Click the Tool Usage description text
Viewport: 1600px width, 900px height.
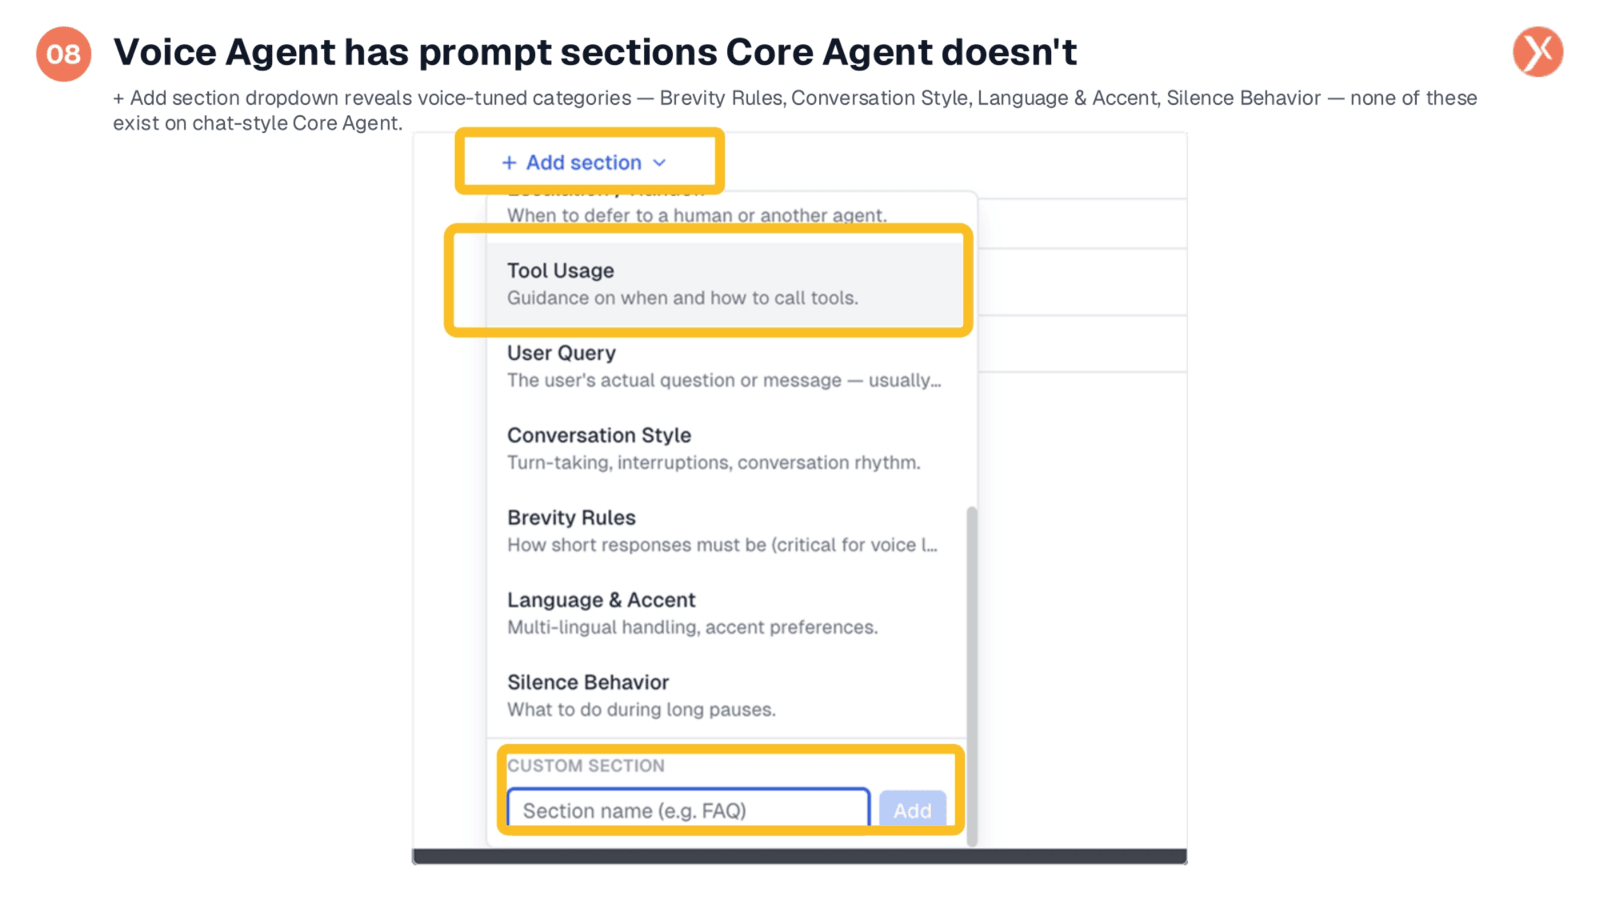(682, 298)
